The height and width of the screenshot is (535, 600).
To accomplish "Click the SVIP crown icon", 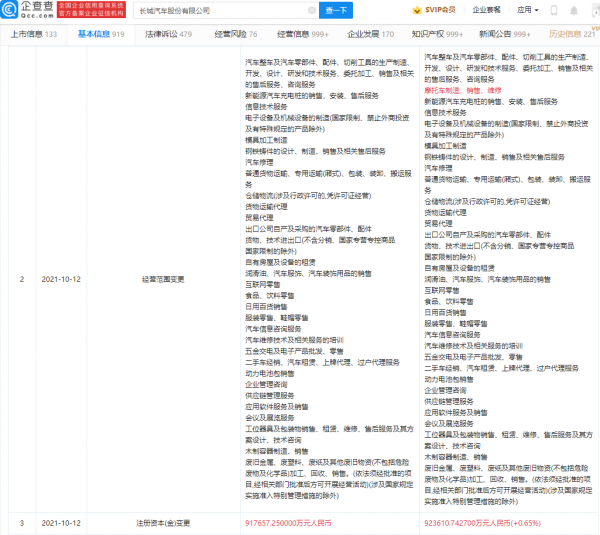I will (417, 10).
